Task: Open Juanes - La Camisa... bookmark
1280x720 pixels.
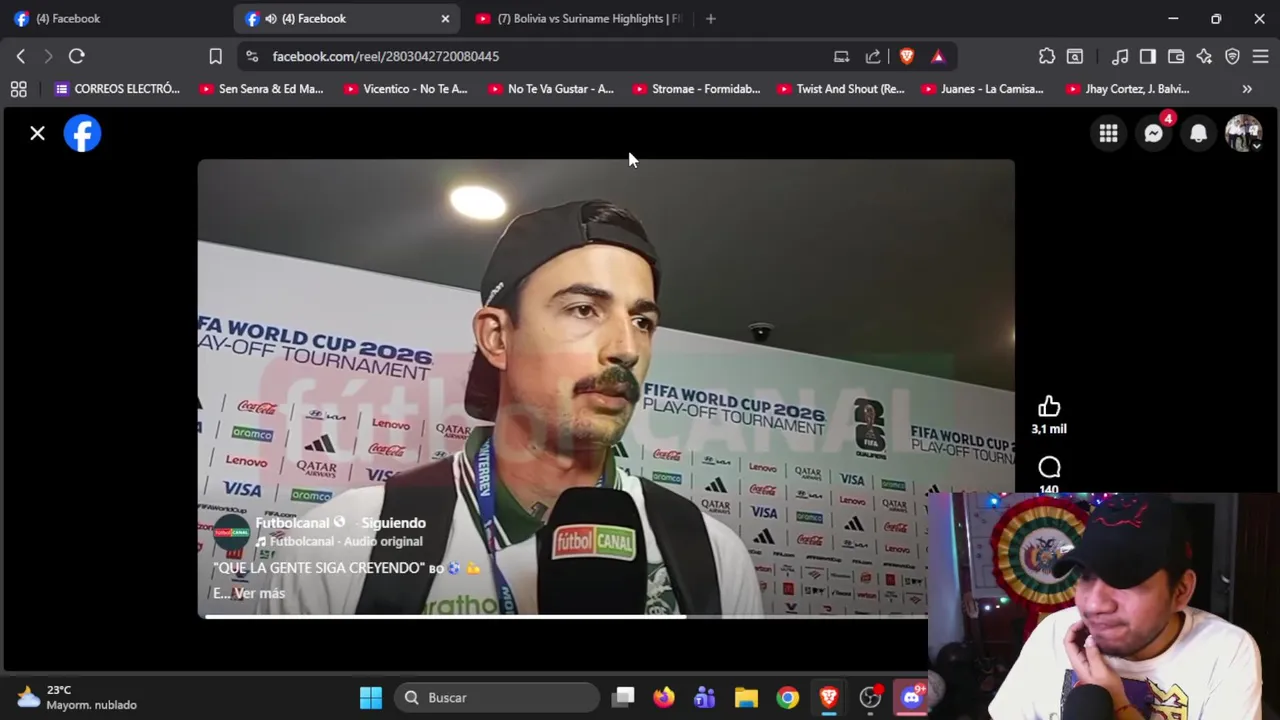Action: (982, 89)
